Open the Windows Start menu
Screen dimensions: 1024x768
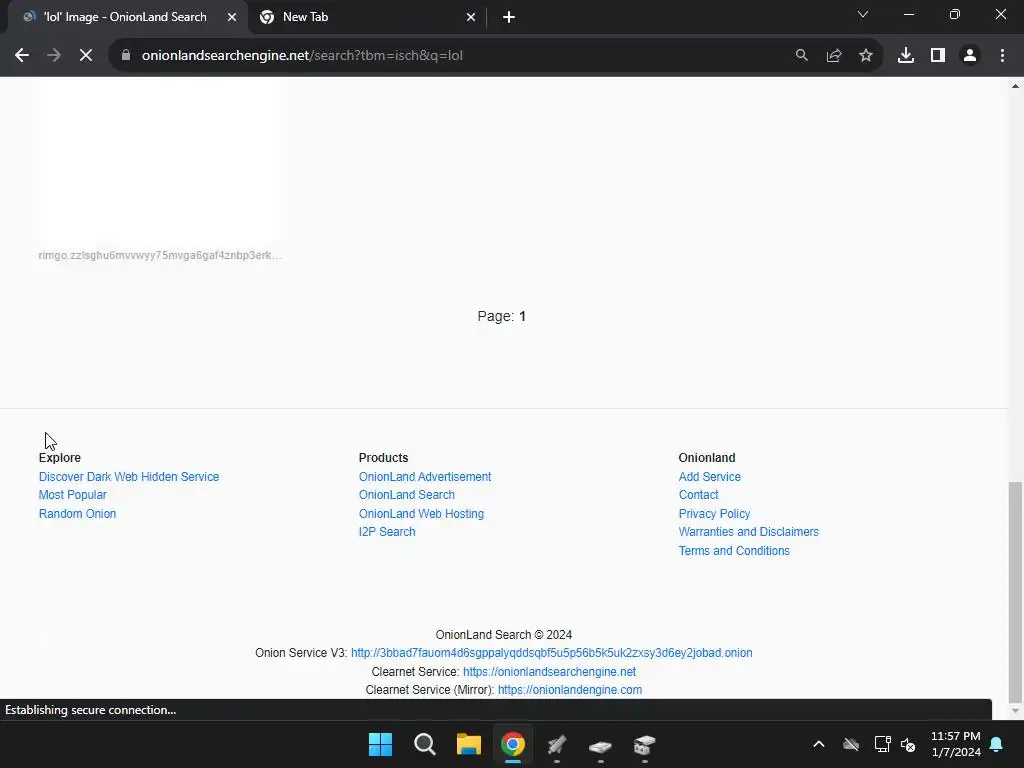pyautogui.click(x=380, y=744)
